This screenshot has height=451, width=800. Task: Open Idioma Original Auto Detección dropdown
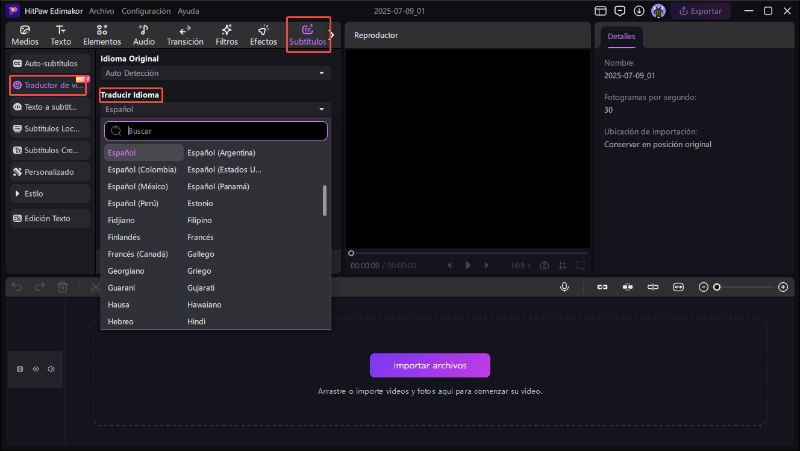(215, 73)
